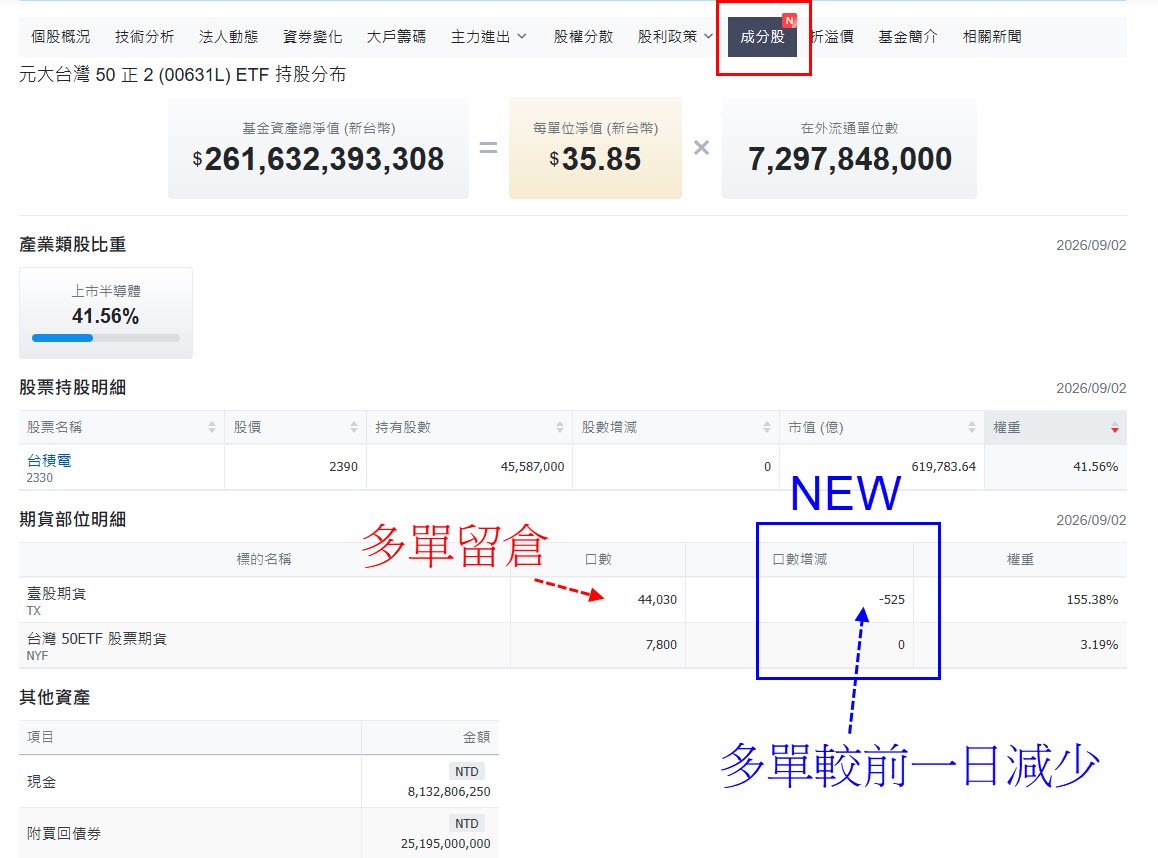Sort by 股票名稱 column arrows
The height and width of the screenshot is (858, 1158).
pyautogui.click(x=212, y=428)
